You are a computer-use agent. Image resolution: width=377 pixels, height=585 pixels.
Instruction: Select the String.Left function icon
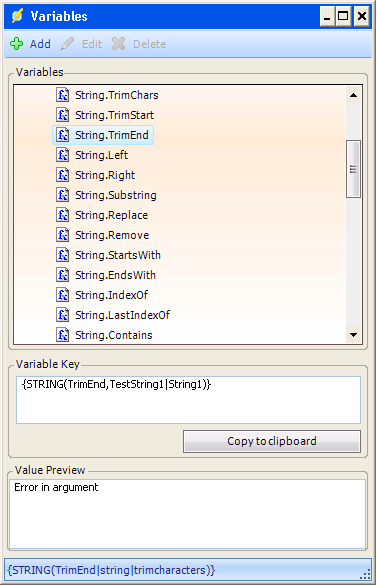(63, 155)
